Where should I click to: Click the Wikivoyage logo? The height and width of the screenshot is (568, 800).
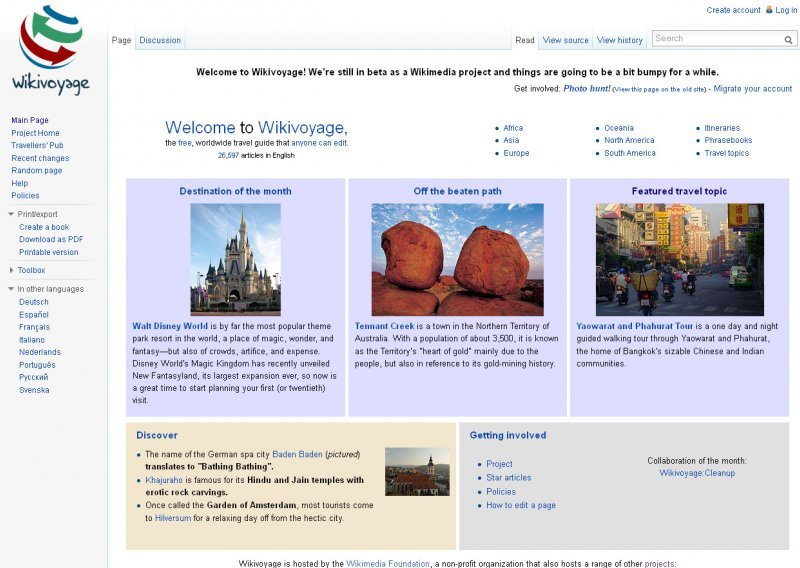(x=51, y=50)
